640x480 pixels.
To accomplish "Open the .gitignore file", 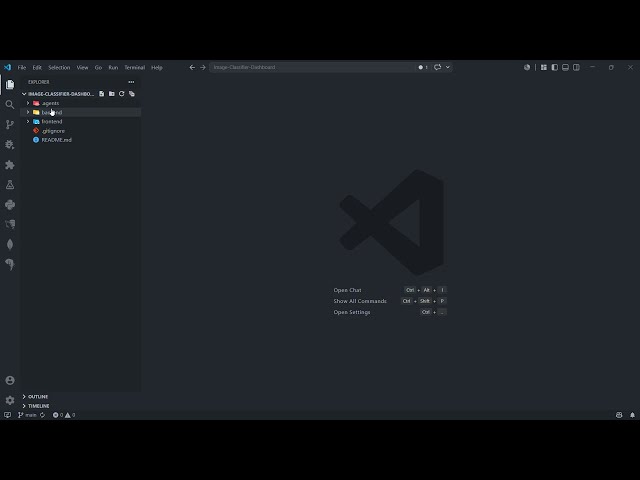I will tap(81, 131).
